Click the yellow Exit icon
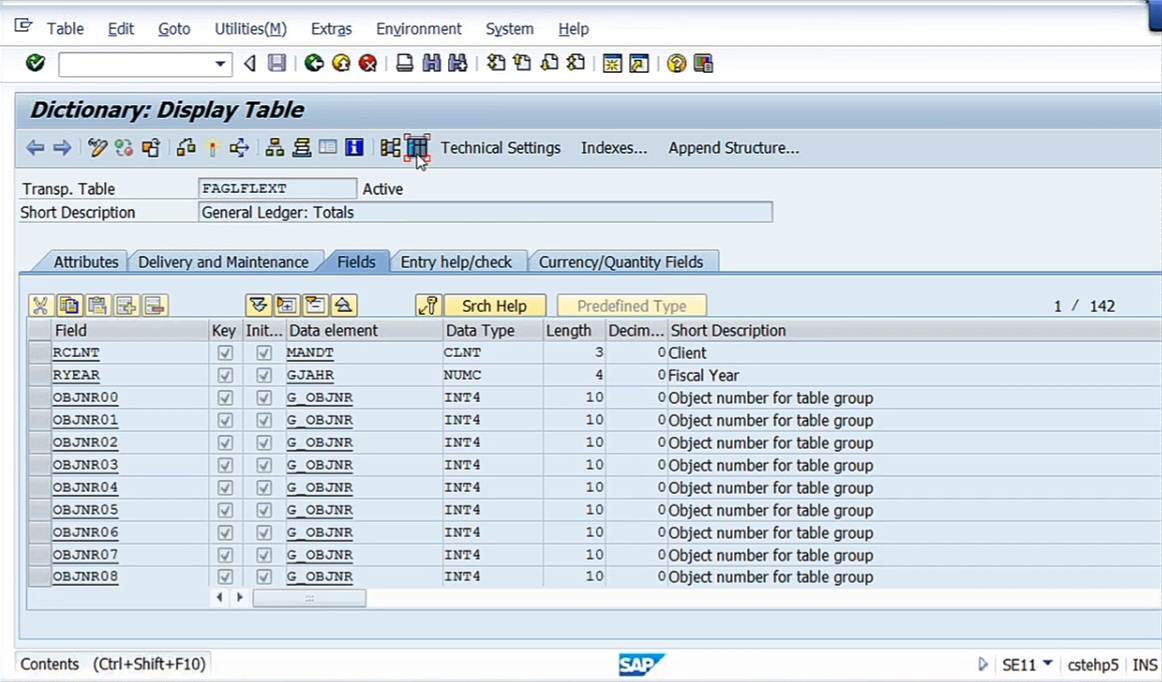1162x682 pixels. 341,63
